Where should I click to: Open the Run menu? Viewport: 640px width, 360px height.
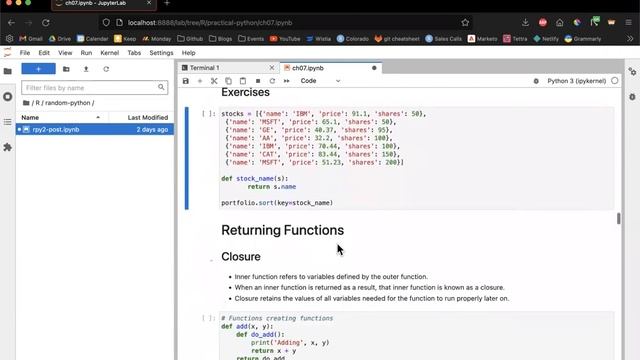coord(86,53)
